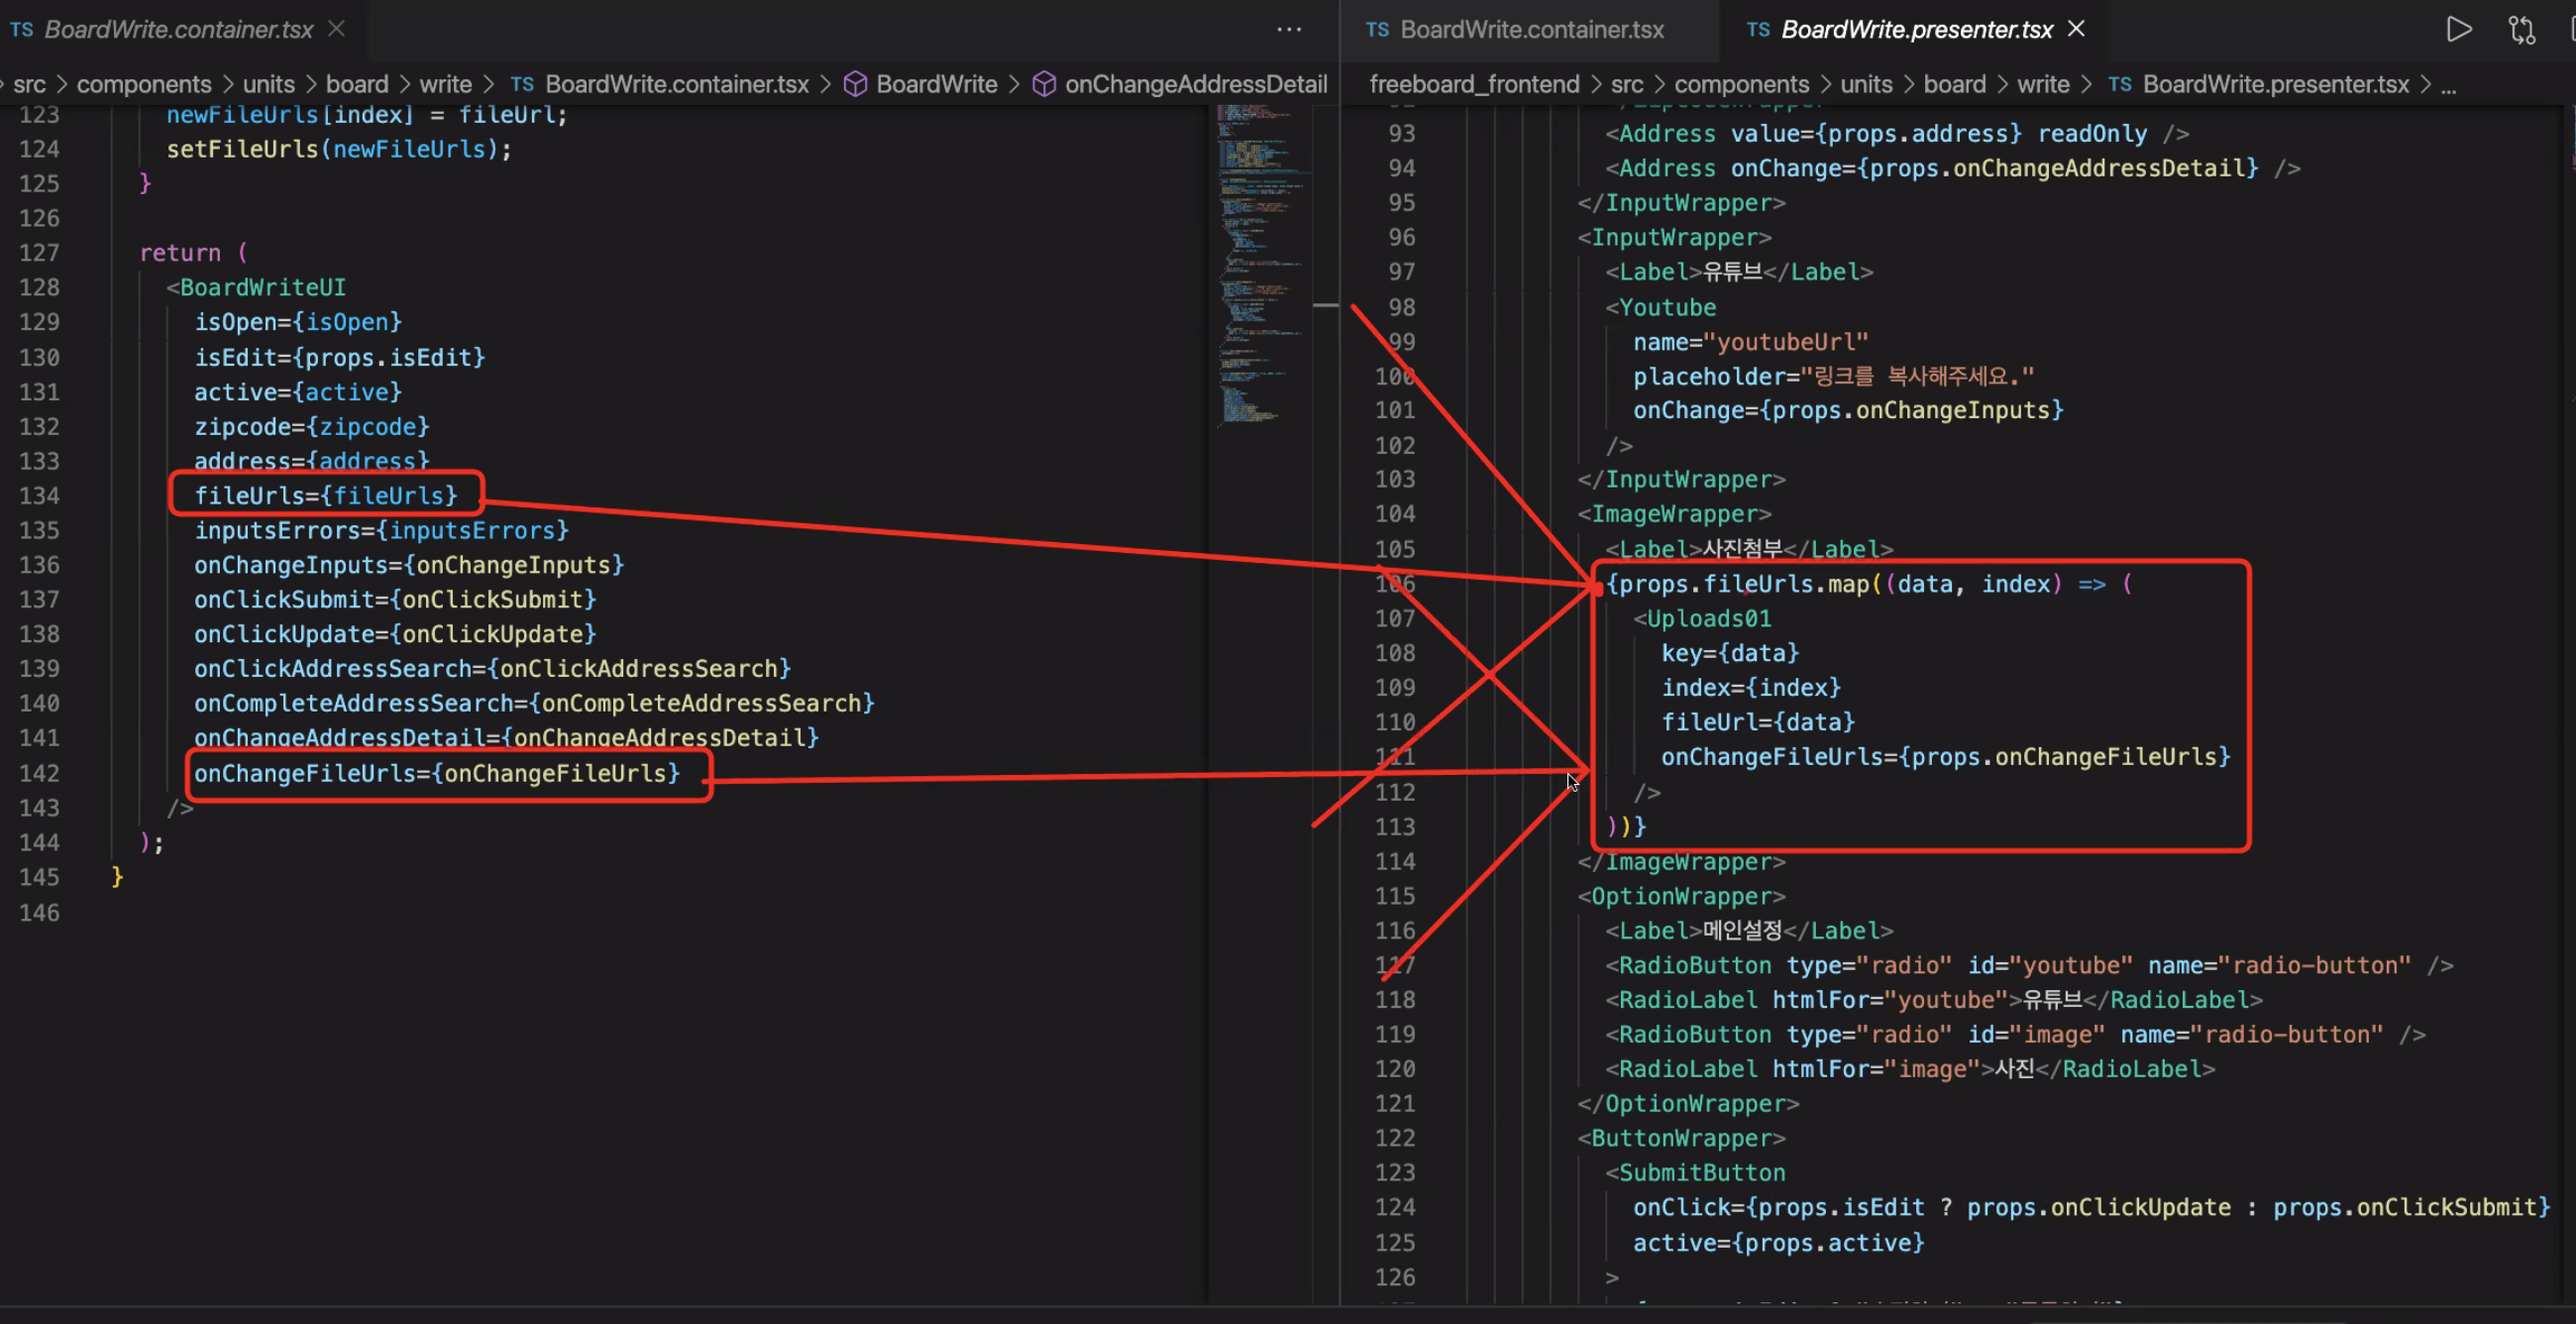Click onChangeAddressDetail breadcrumb item
This screenshot has width=2576, height=1324.
tap(1195, 84)
